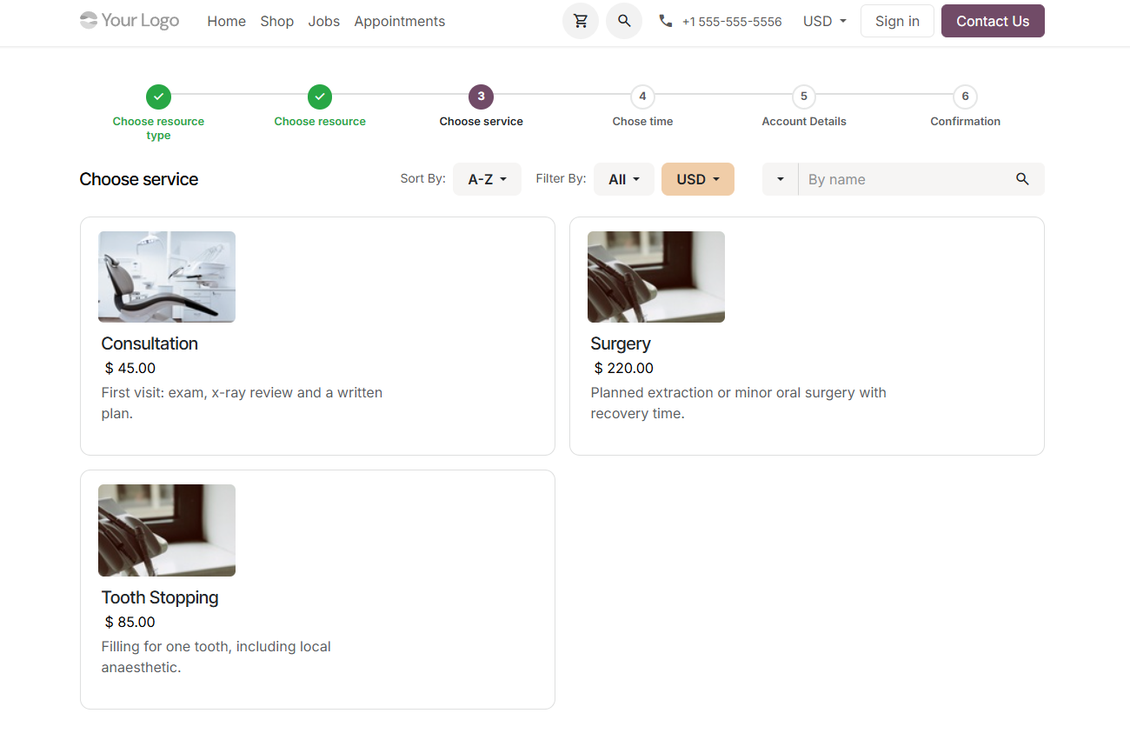This screenshot has width=1130, height=740.
Task: Click the Planned extraction description text
Action: pos(738,403)
